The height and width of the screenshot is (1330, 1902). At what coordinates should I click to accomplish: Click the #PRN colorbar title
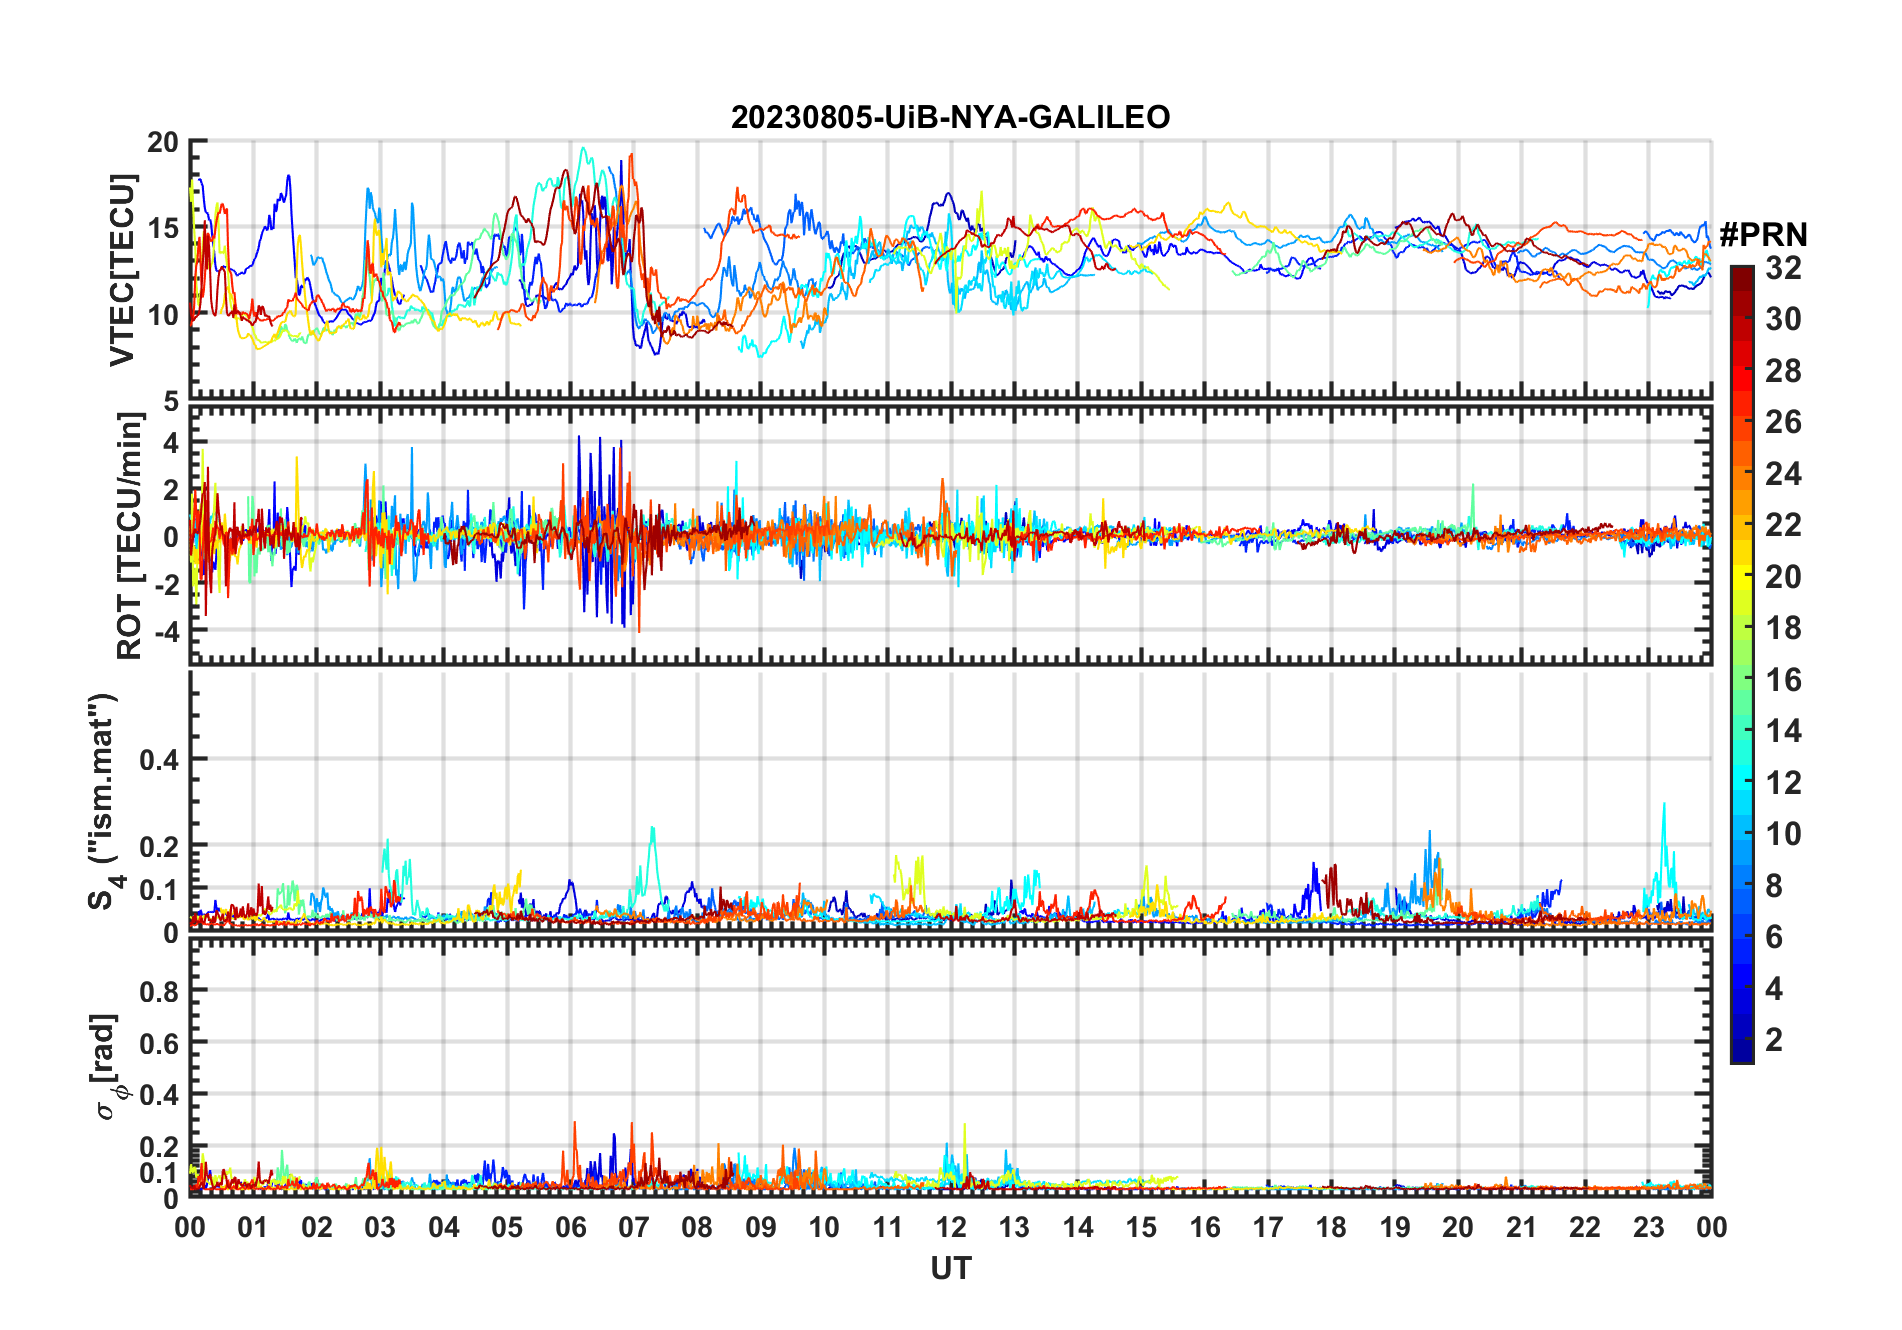coord(1763,234)
